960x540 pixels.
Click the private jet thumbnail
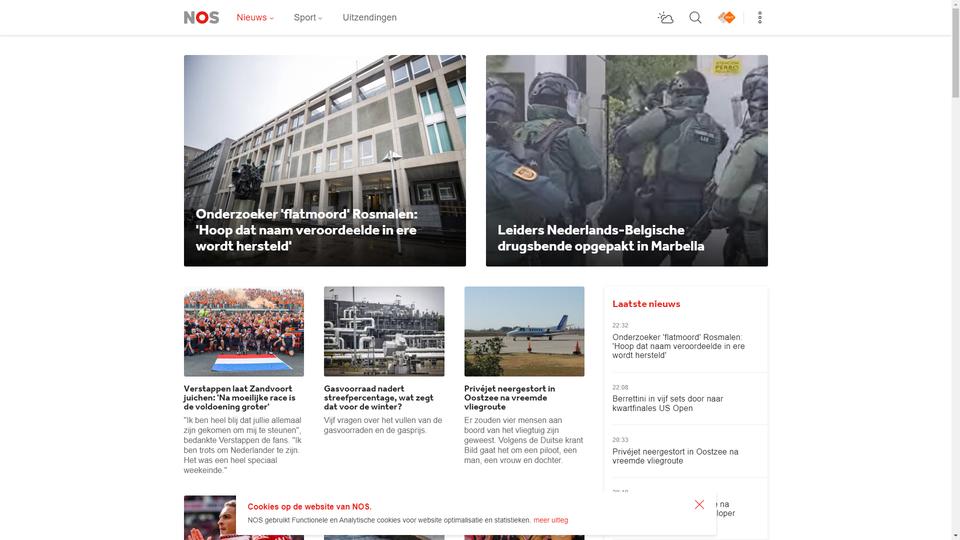coord(524,331)
